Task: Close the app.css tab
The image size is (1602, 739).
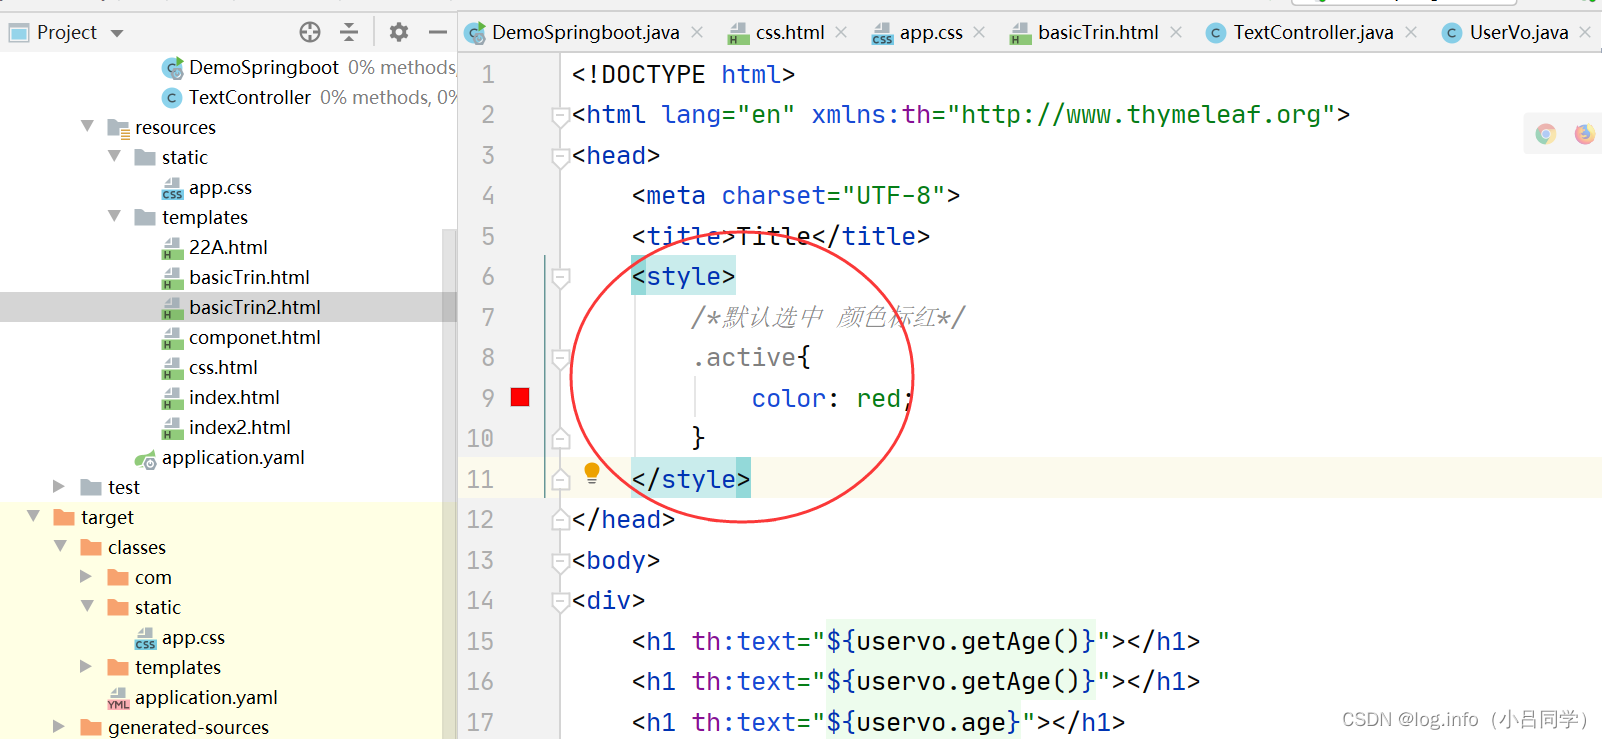Action: point(979,32)
